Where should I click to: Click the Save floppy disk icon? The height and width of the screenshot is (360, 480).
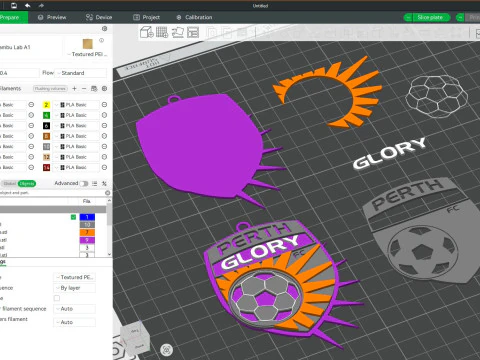coord(14,5)
